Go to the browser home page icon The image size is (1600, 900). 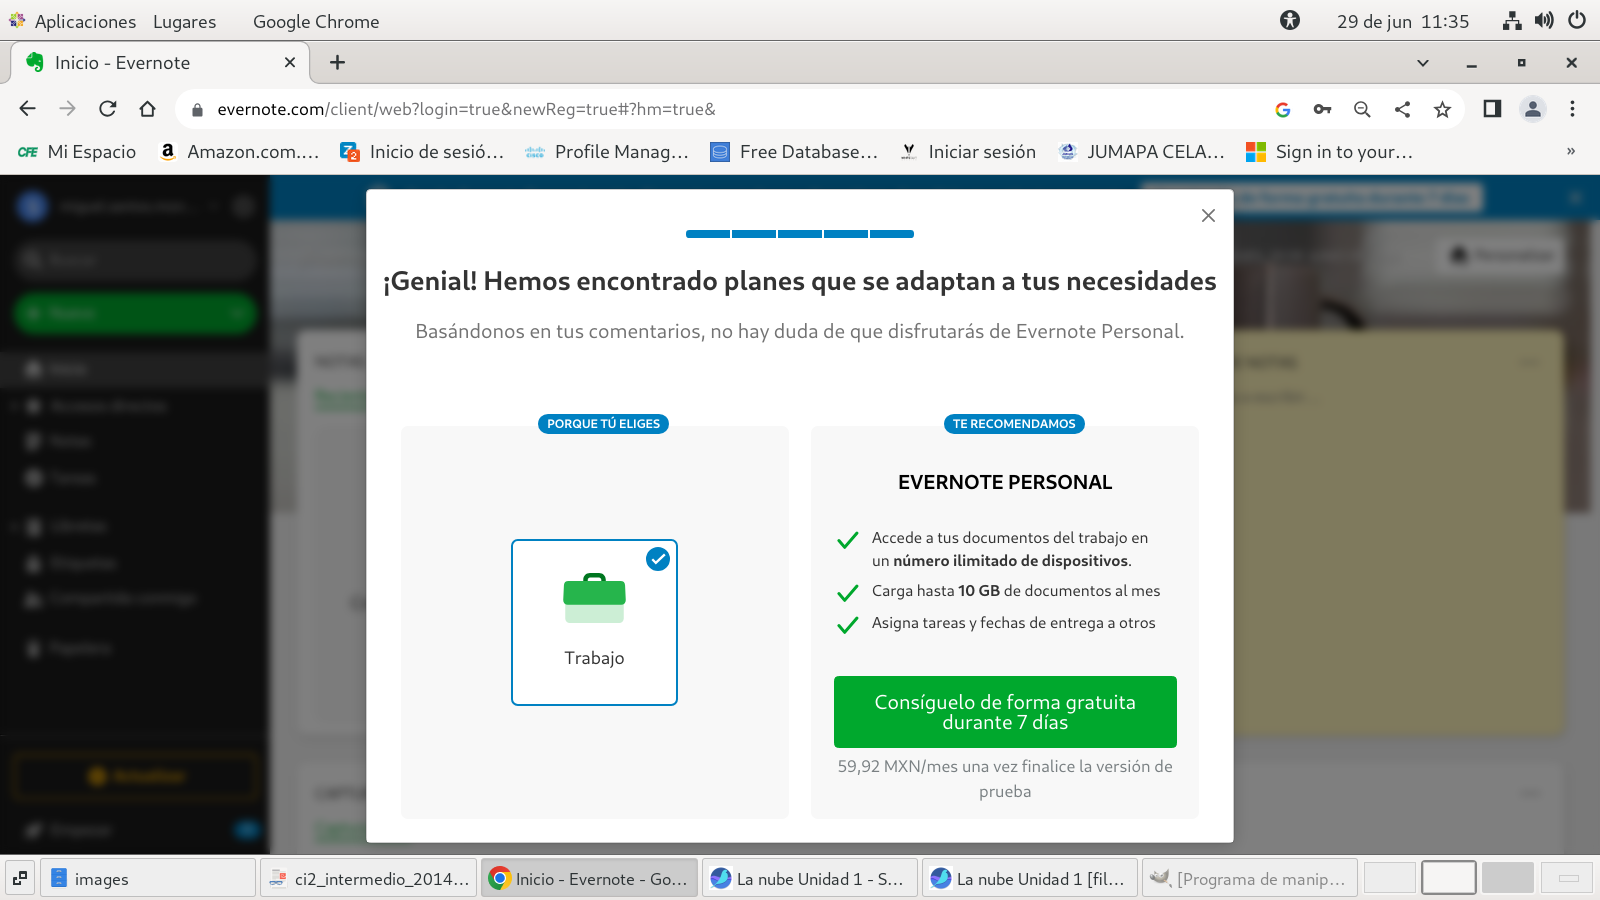(148, 109)
